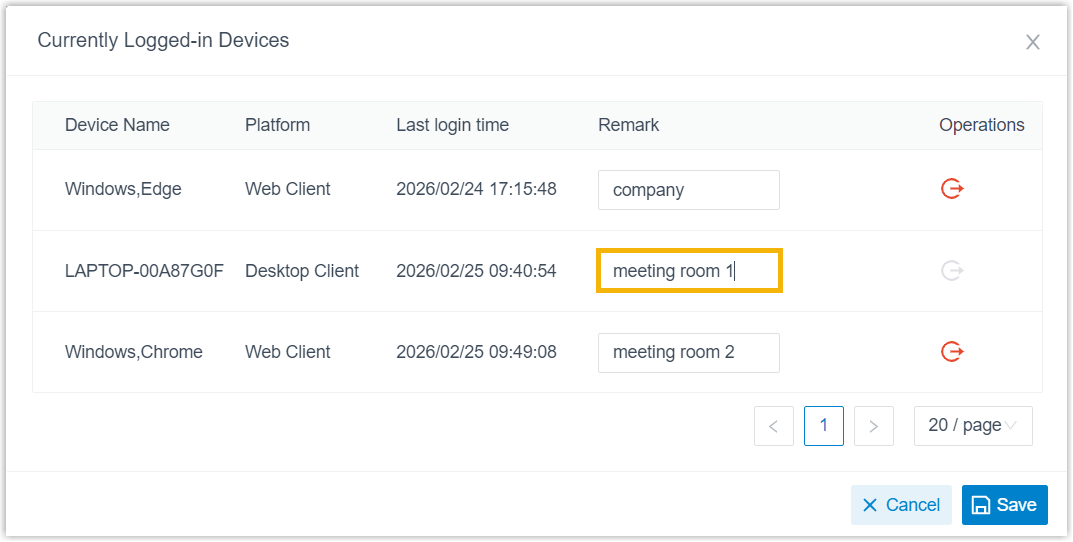The image size is (1073, 542).
Task: Click the Windows,Chrome device name
Action: tap(133, 352)
